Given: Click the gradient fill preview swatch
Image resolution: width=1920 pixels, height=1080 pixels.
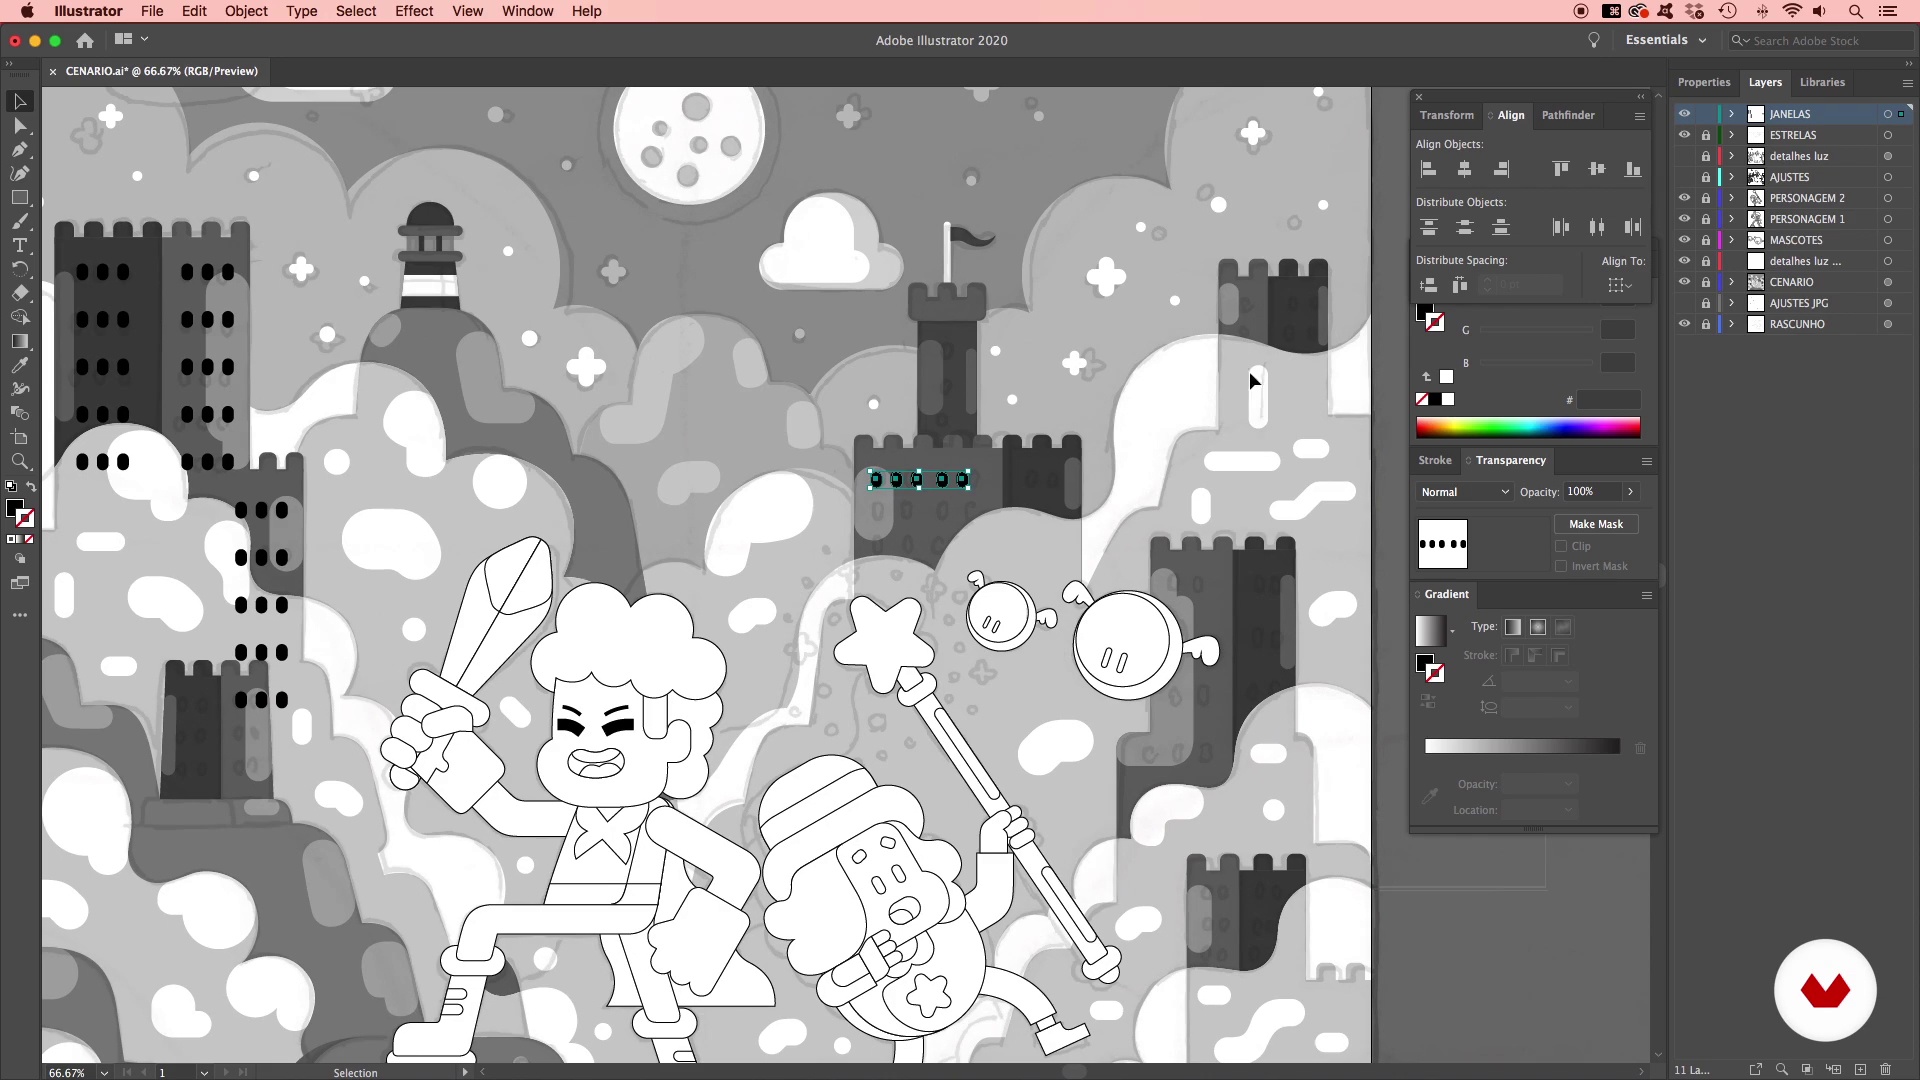Looking at the screenshot, I should (1430, 630).
